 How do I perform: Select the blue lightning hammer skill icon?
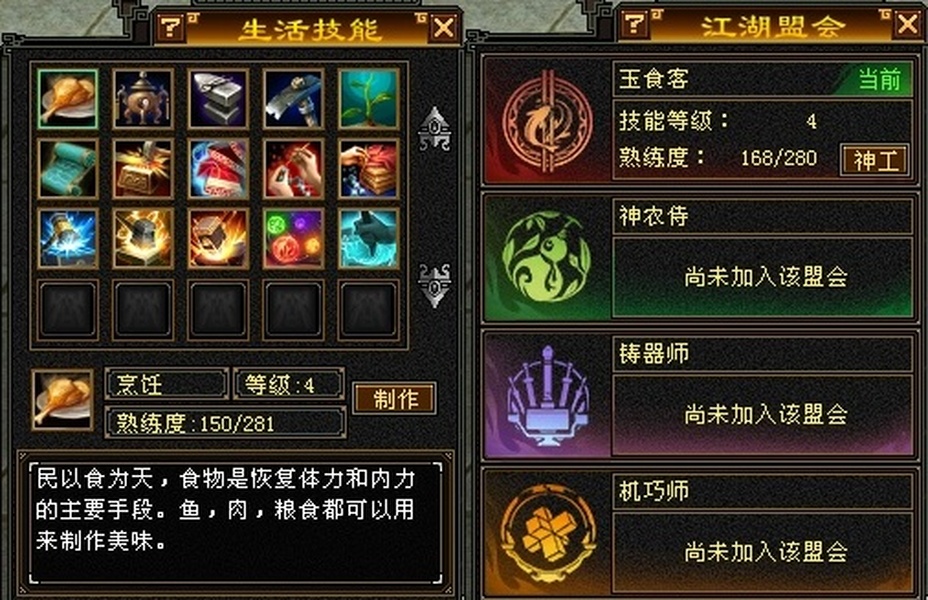coord(67,238)
